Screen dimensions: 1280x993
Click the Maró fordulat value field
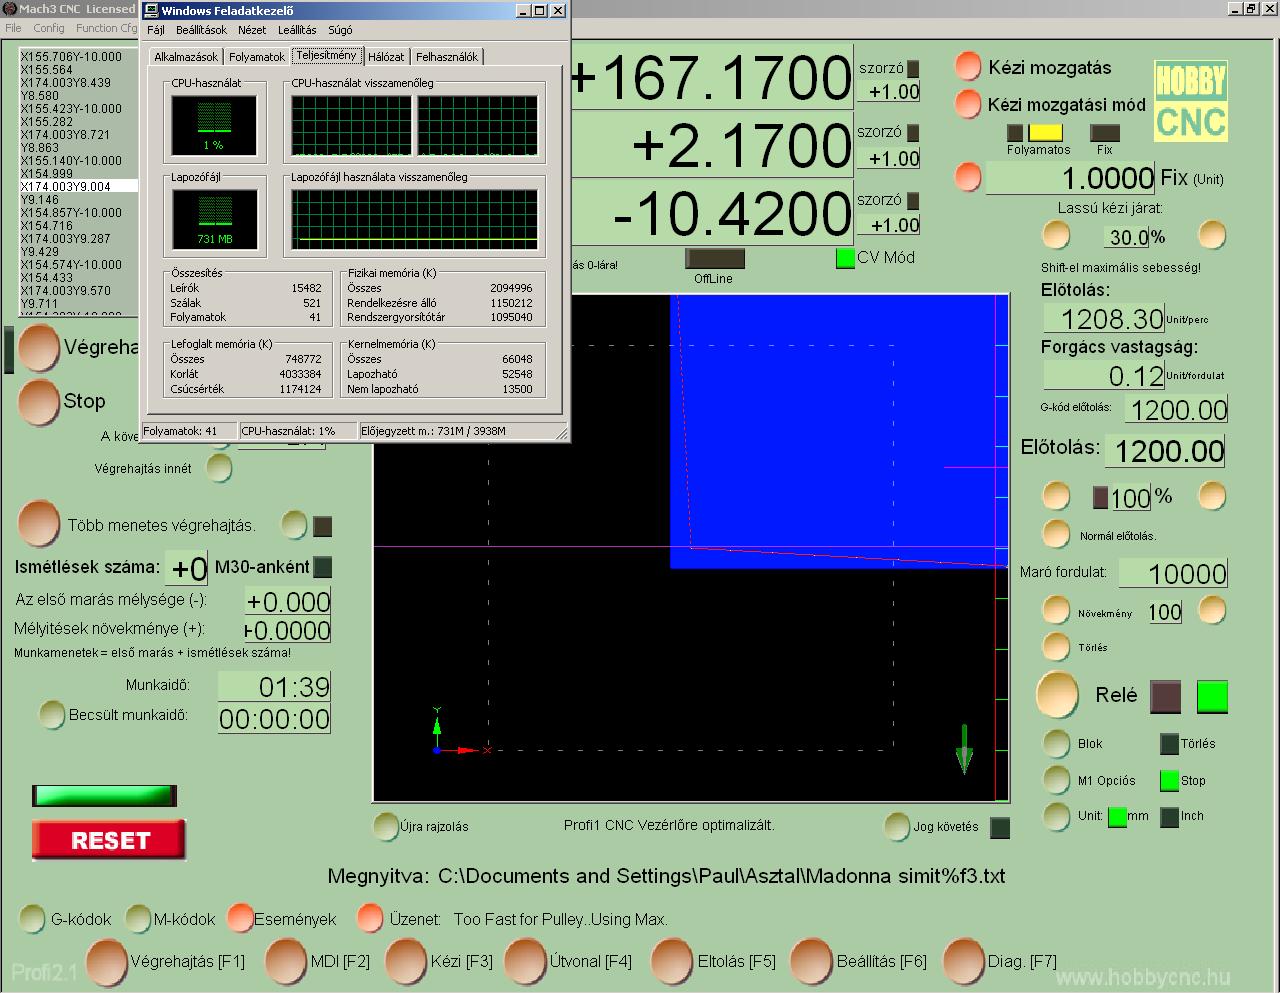[x=1172, y=573]
